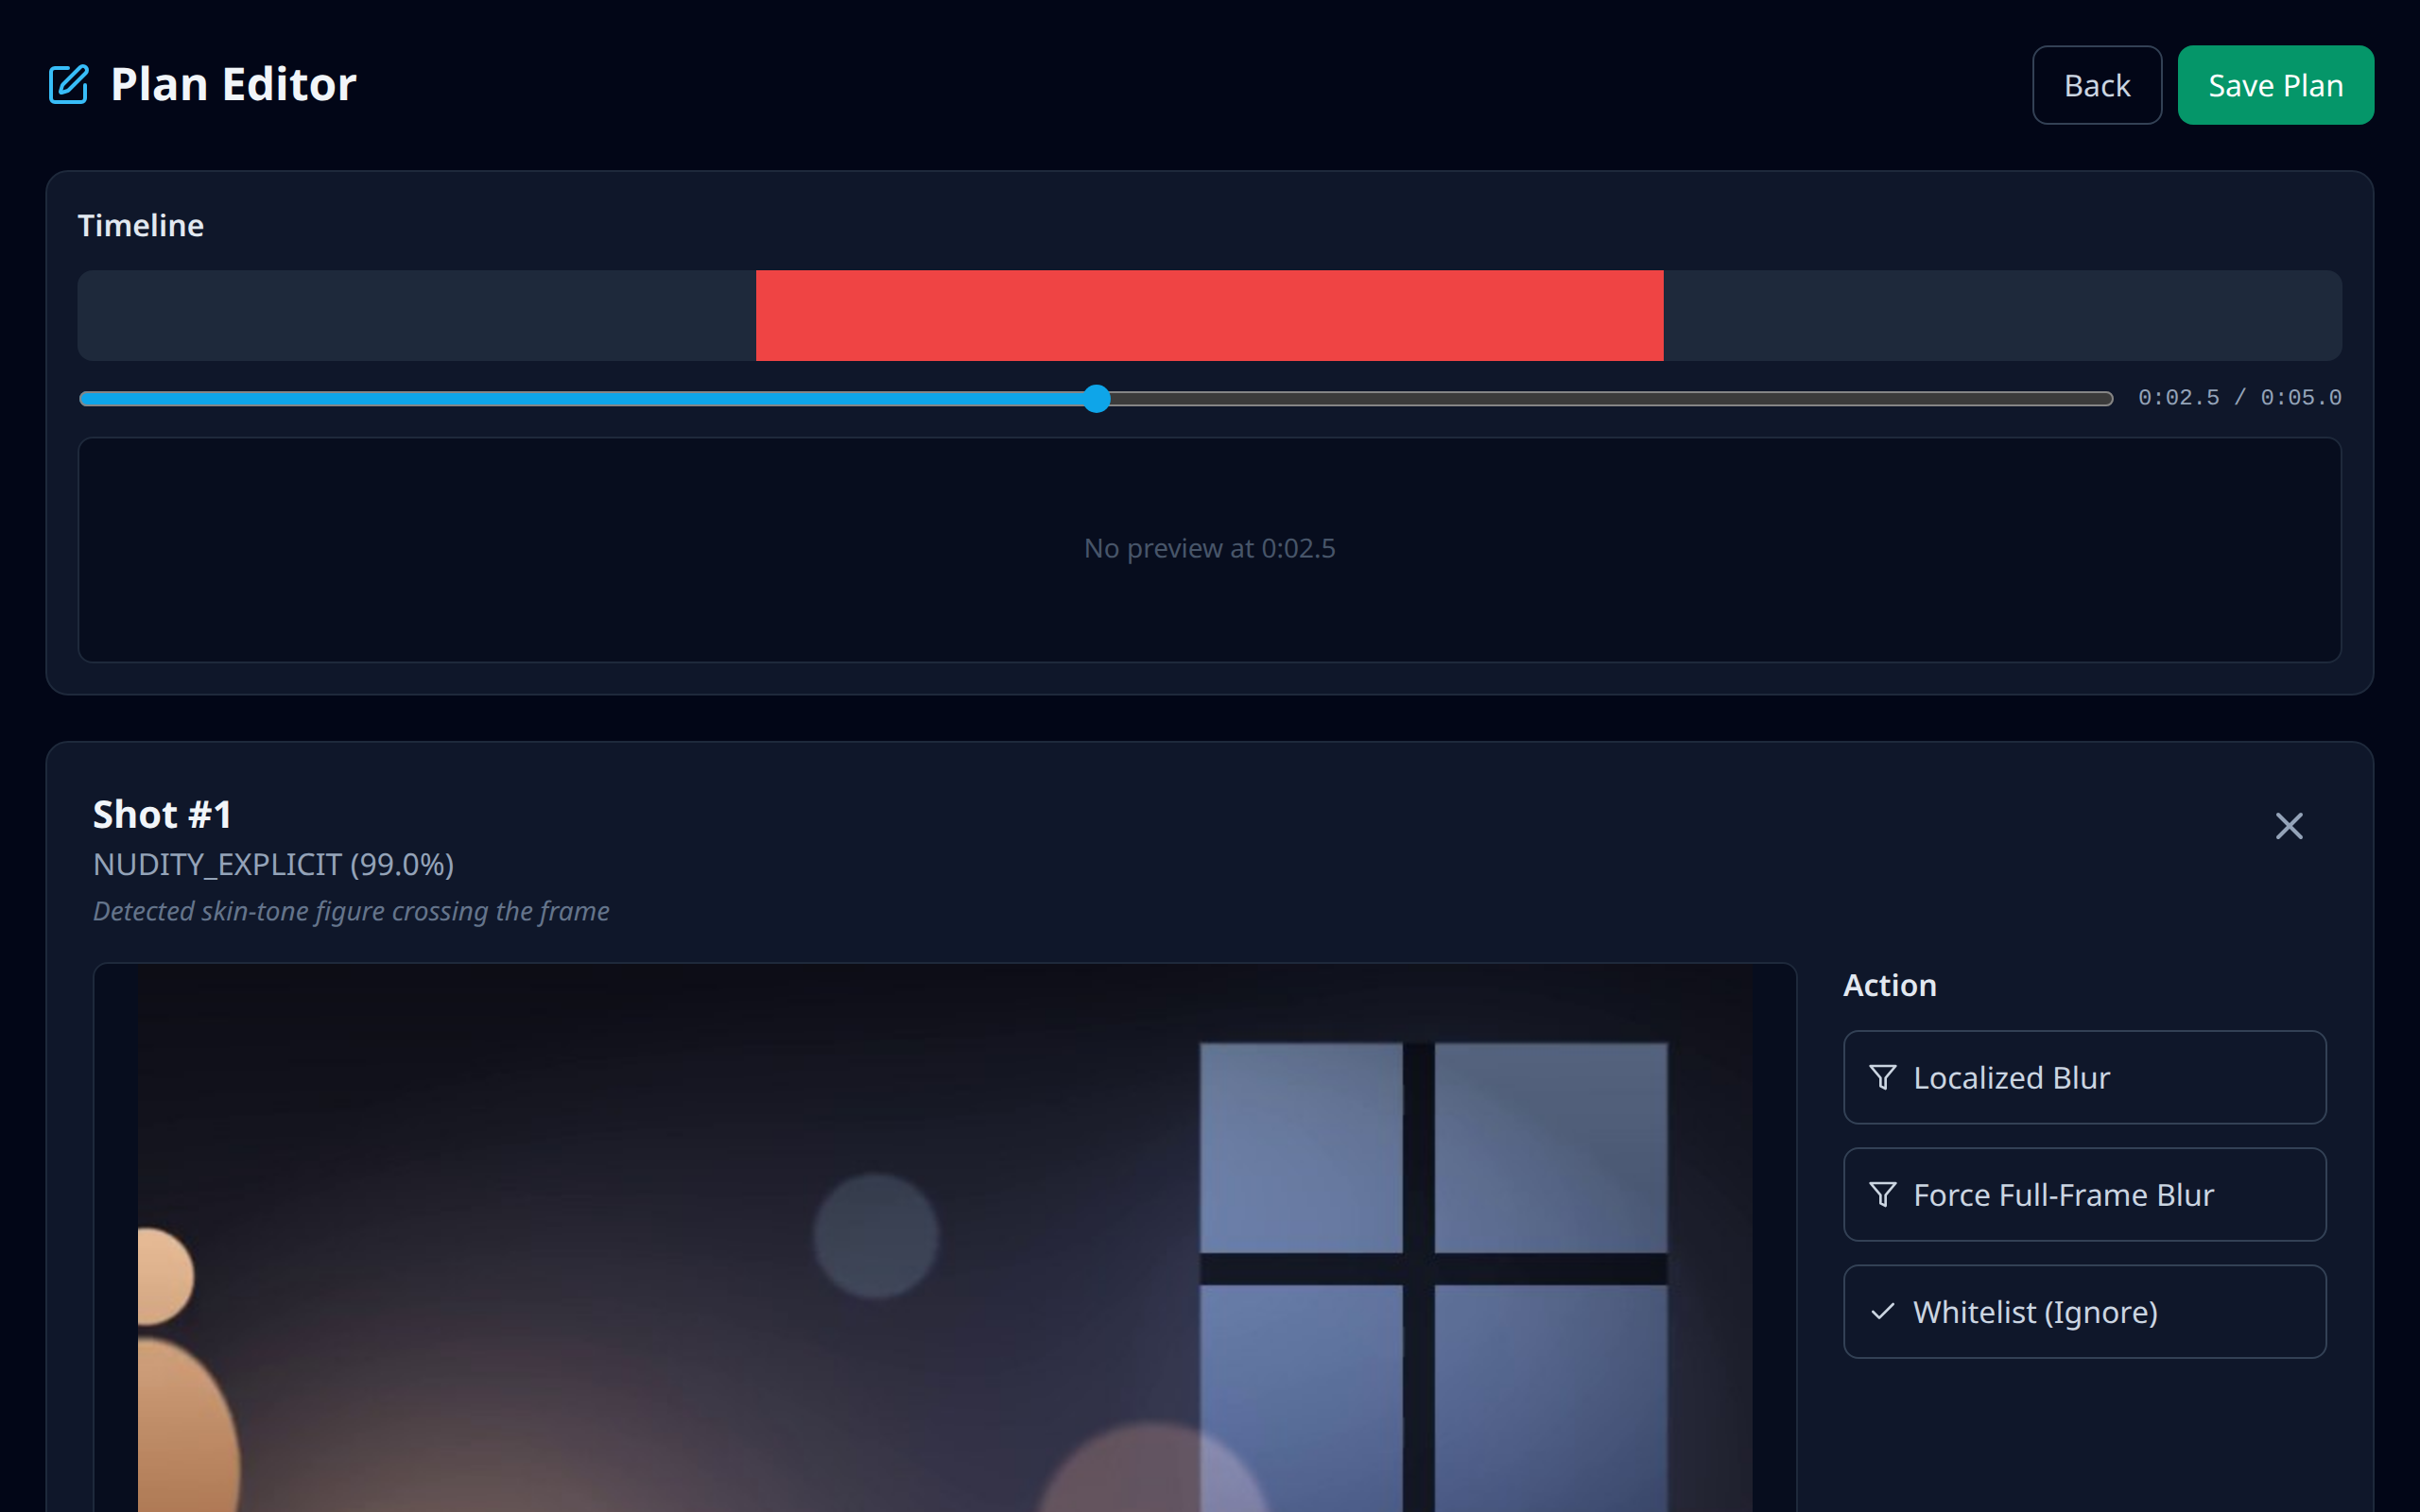This screenshot has width=2420, height=1512.
Task: Click the timeline scrubber handle
Action: [1097, 398]
